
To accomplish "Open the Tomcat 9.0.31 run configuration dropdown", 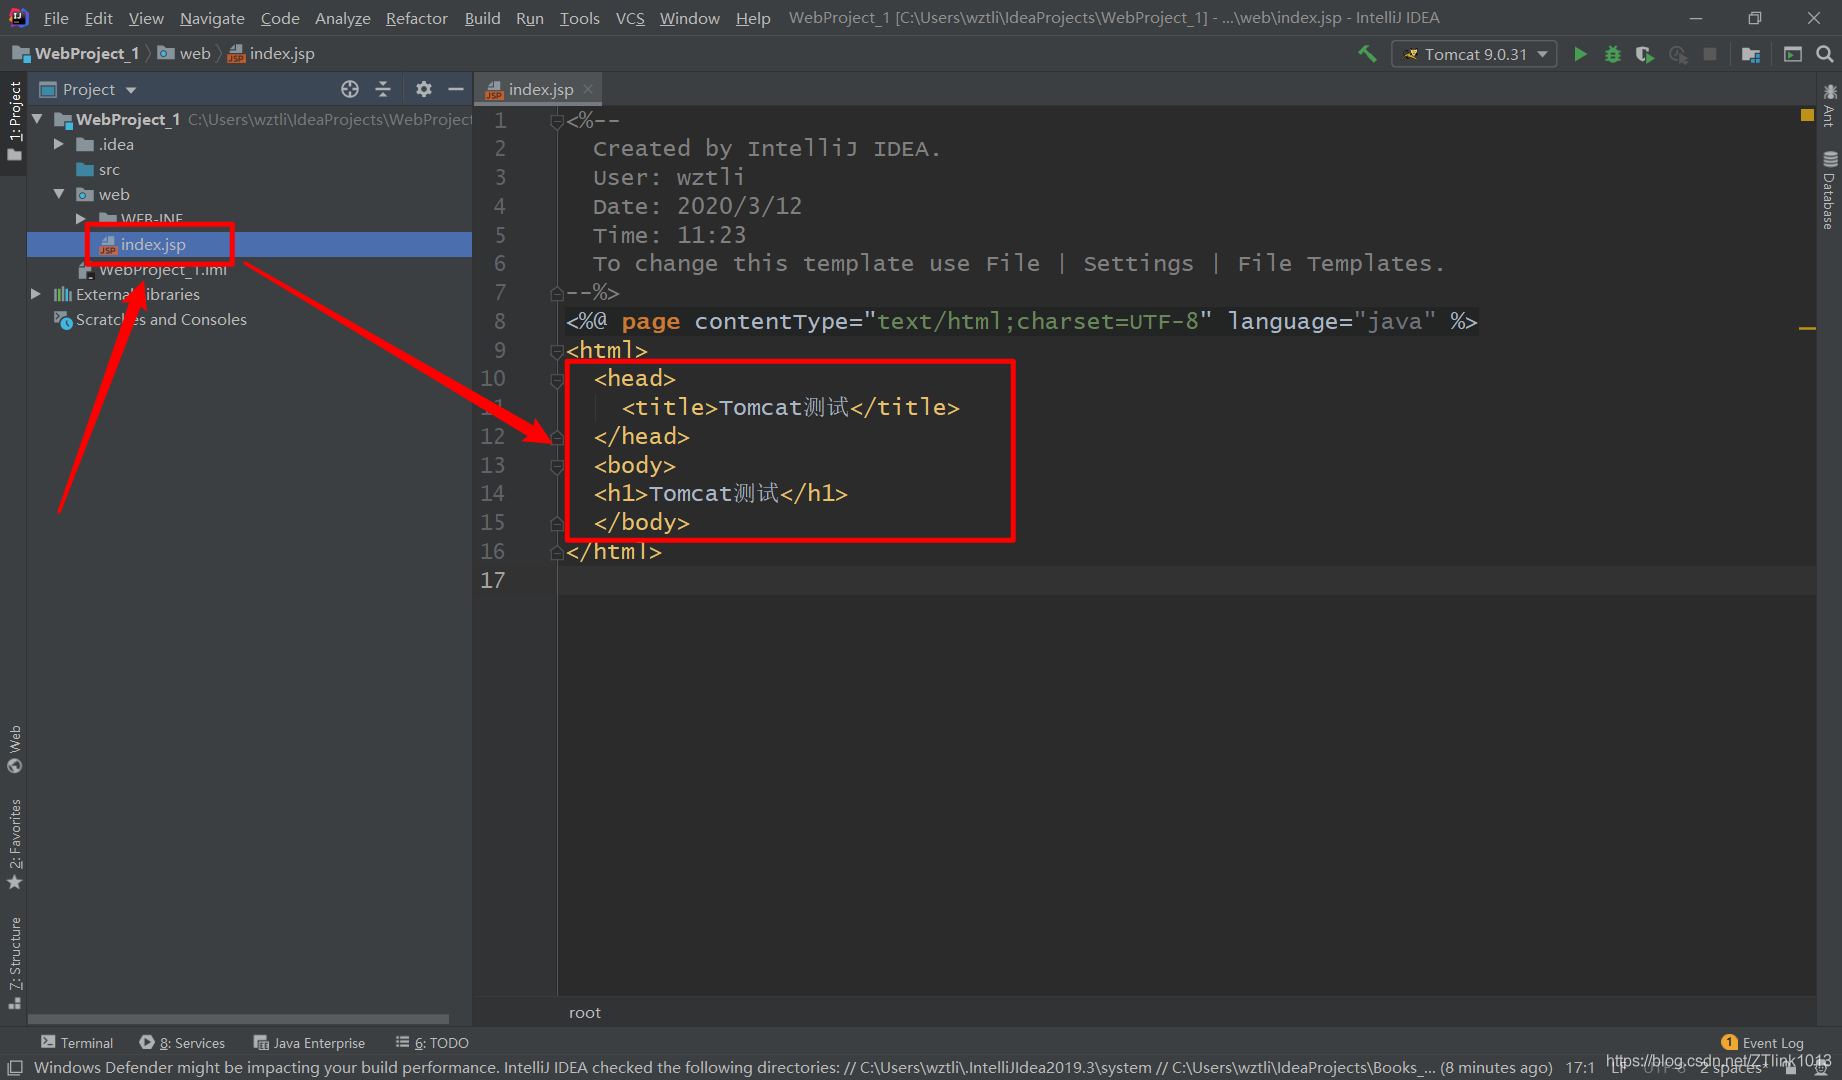I will click(1474, 54).
